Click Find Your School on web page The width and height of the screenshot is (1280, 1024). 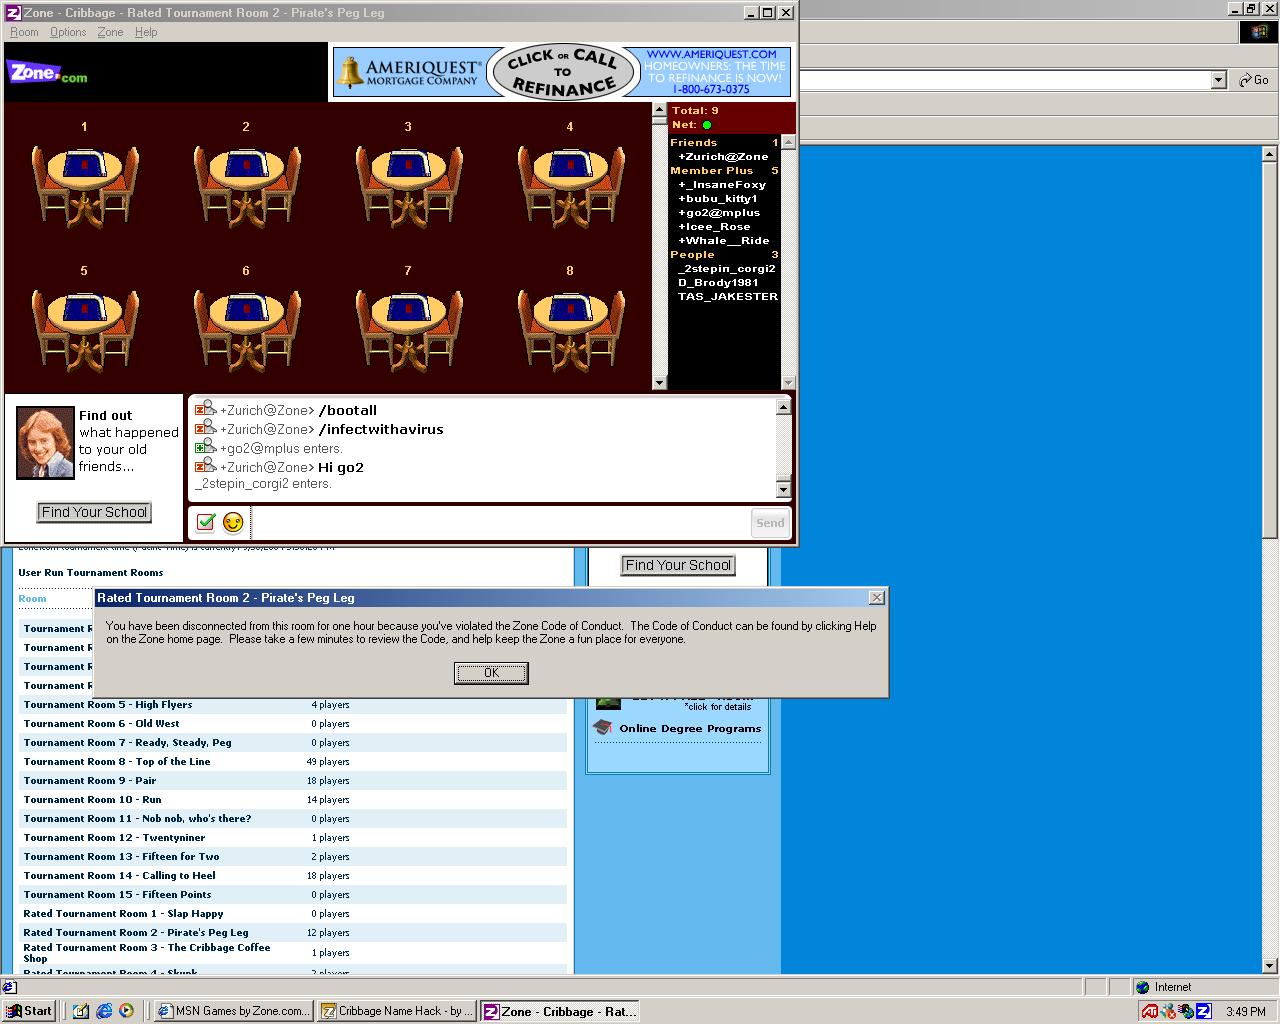click(x=678, y=565)
